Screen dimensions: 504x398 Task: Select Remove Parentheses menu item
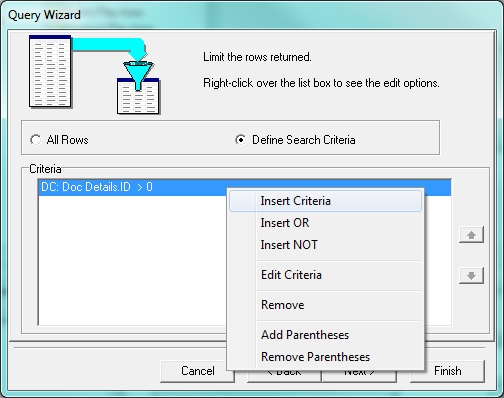[x=325, y=357]
